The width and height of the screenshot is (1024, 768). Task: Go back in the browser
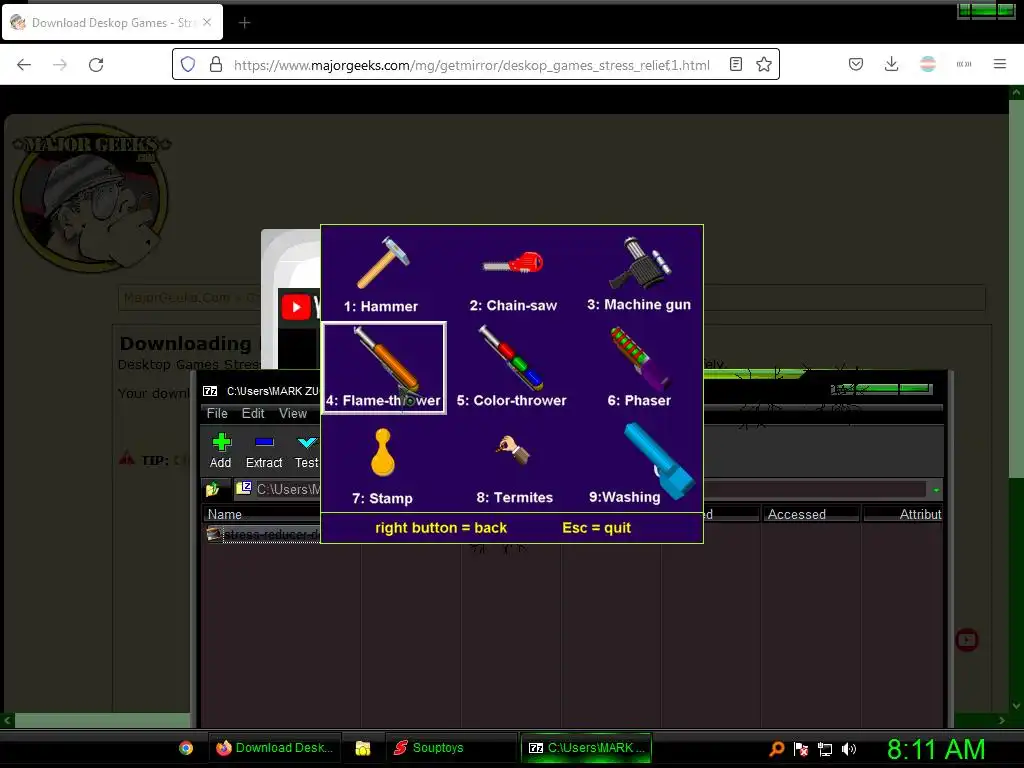(x=24, y=65)
